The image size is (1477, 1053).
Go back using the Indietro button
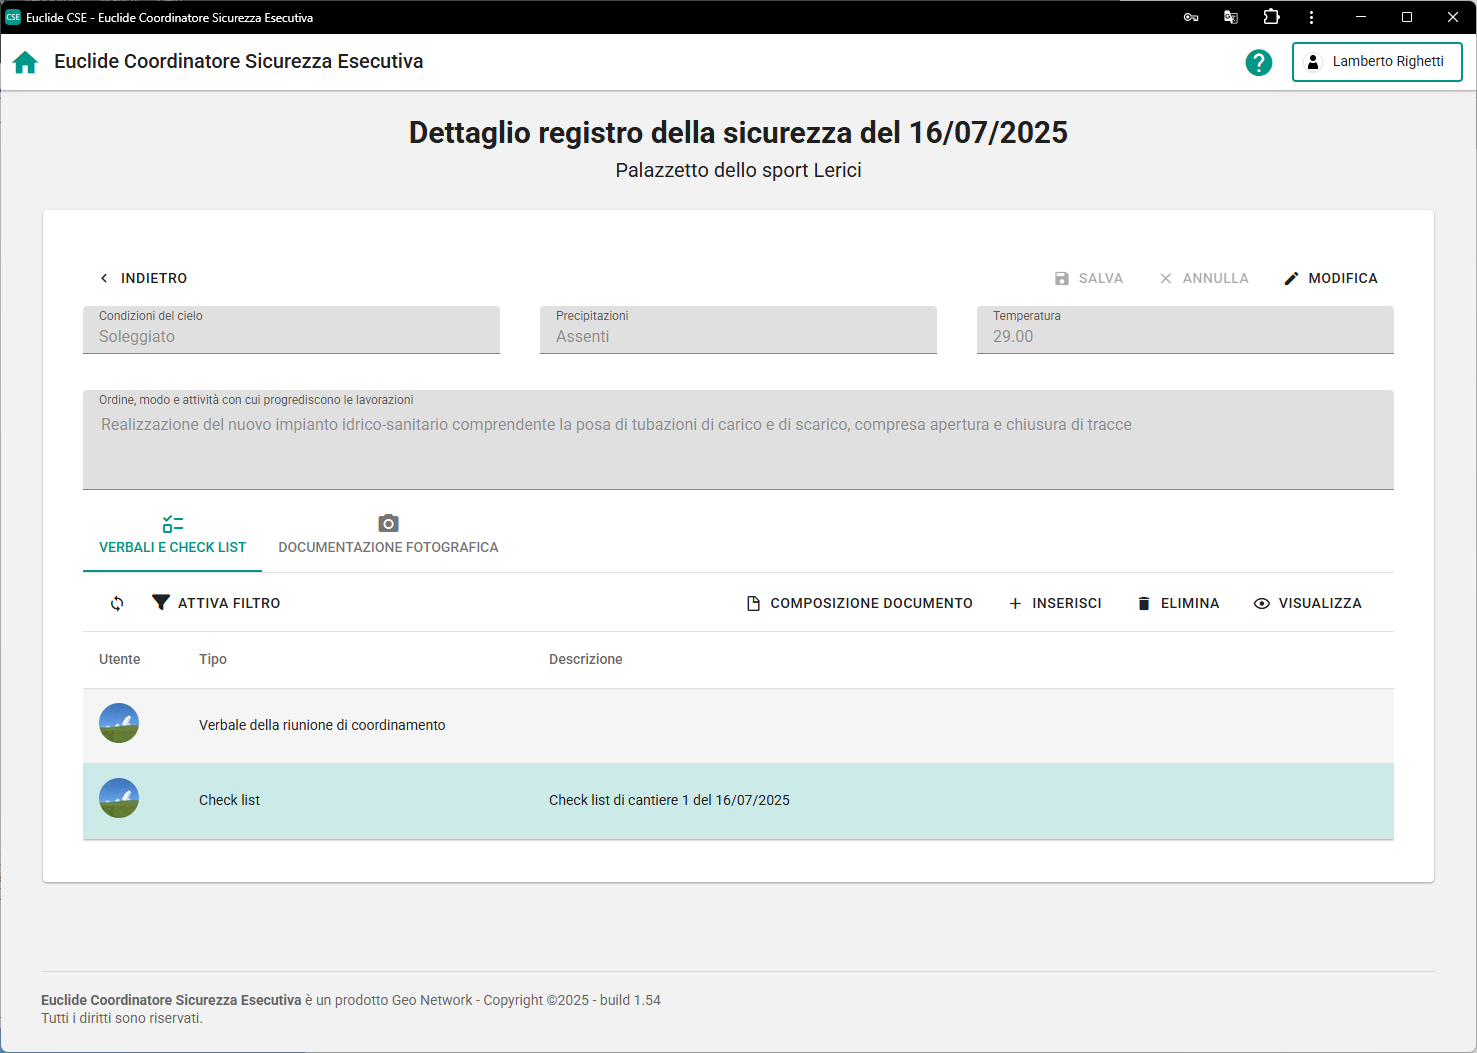click(x=143, y=278)
